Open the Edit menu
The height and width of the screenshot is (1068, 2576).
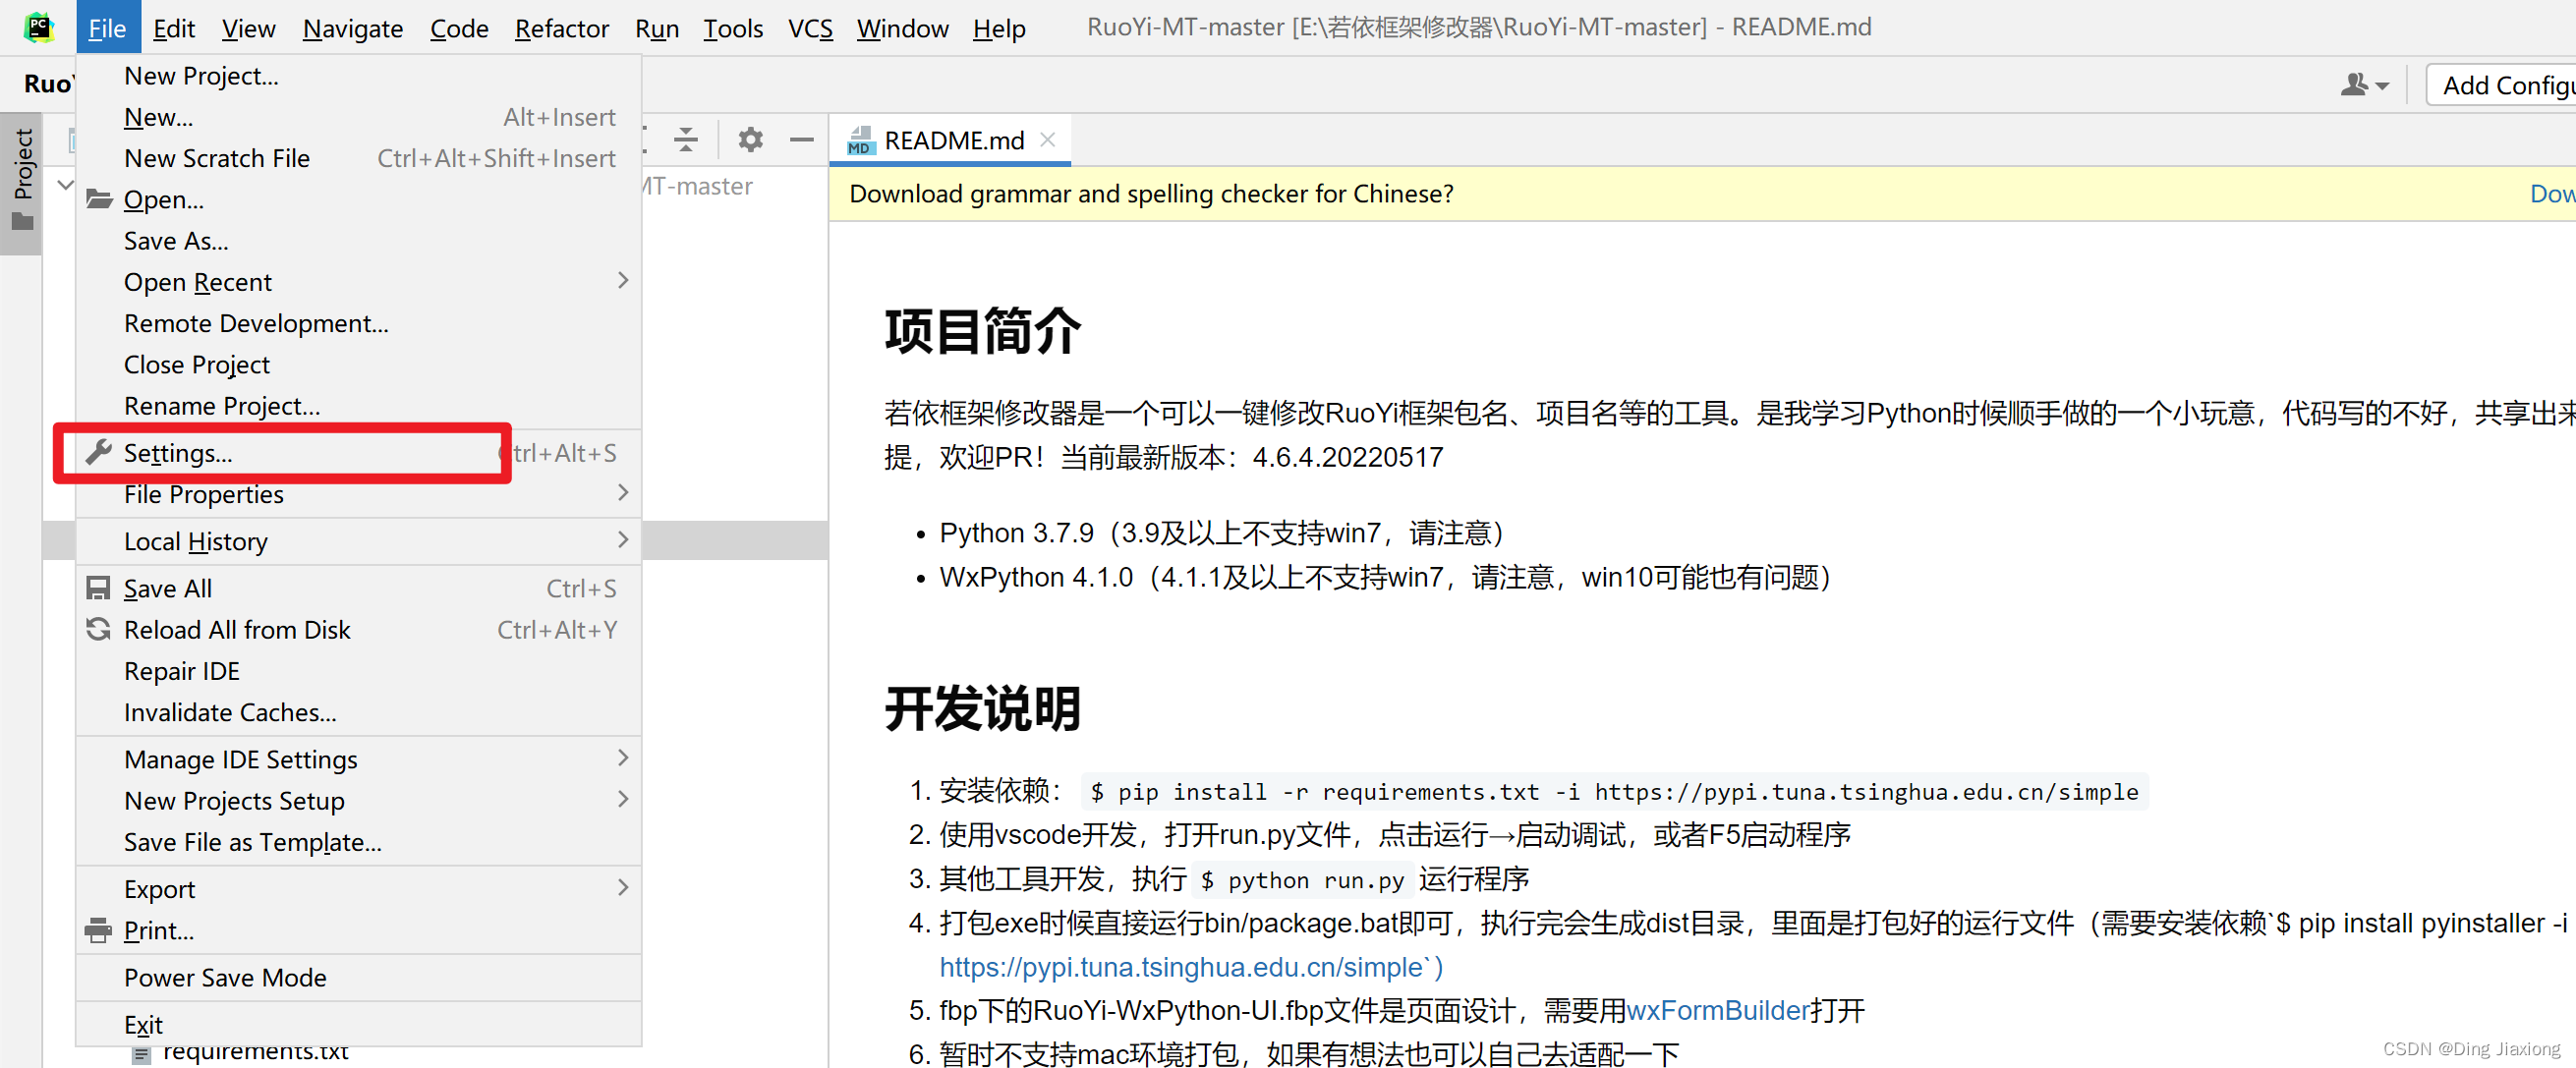pos(174,28)
